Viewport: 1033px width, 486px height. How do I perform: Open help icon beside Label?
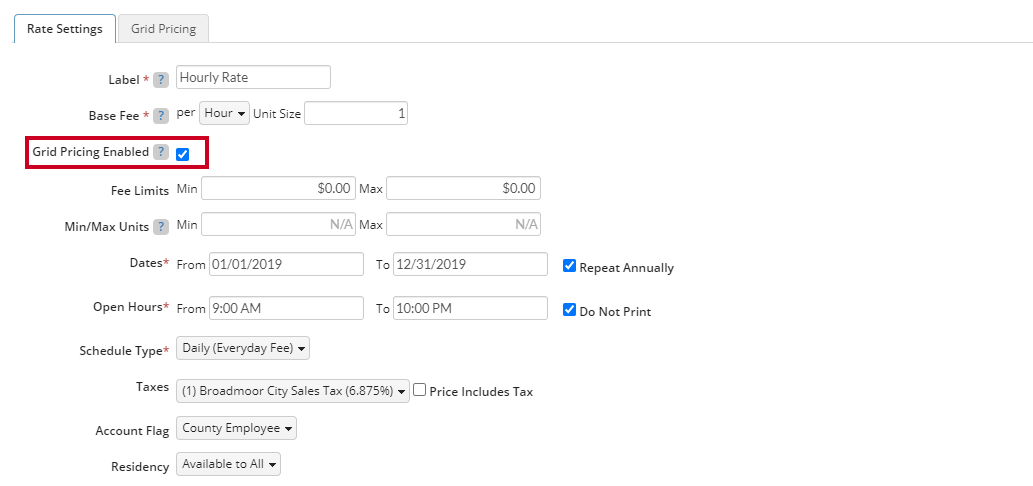pos(161,80)
